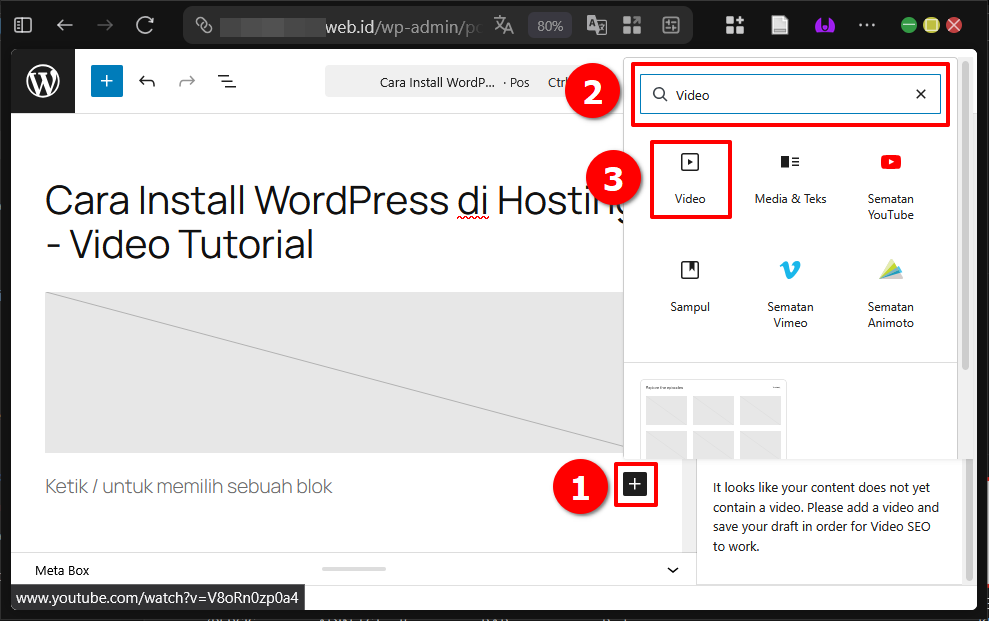Expand the Meta Box panel chevron
The width and height of the screenshot is (989, 621).
click(672, 569)
